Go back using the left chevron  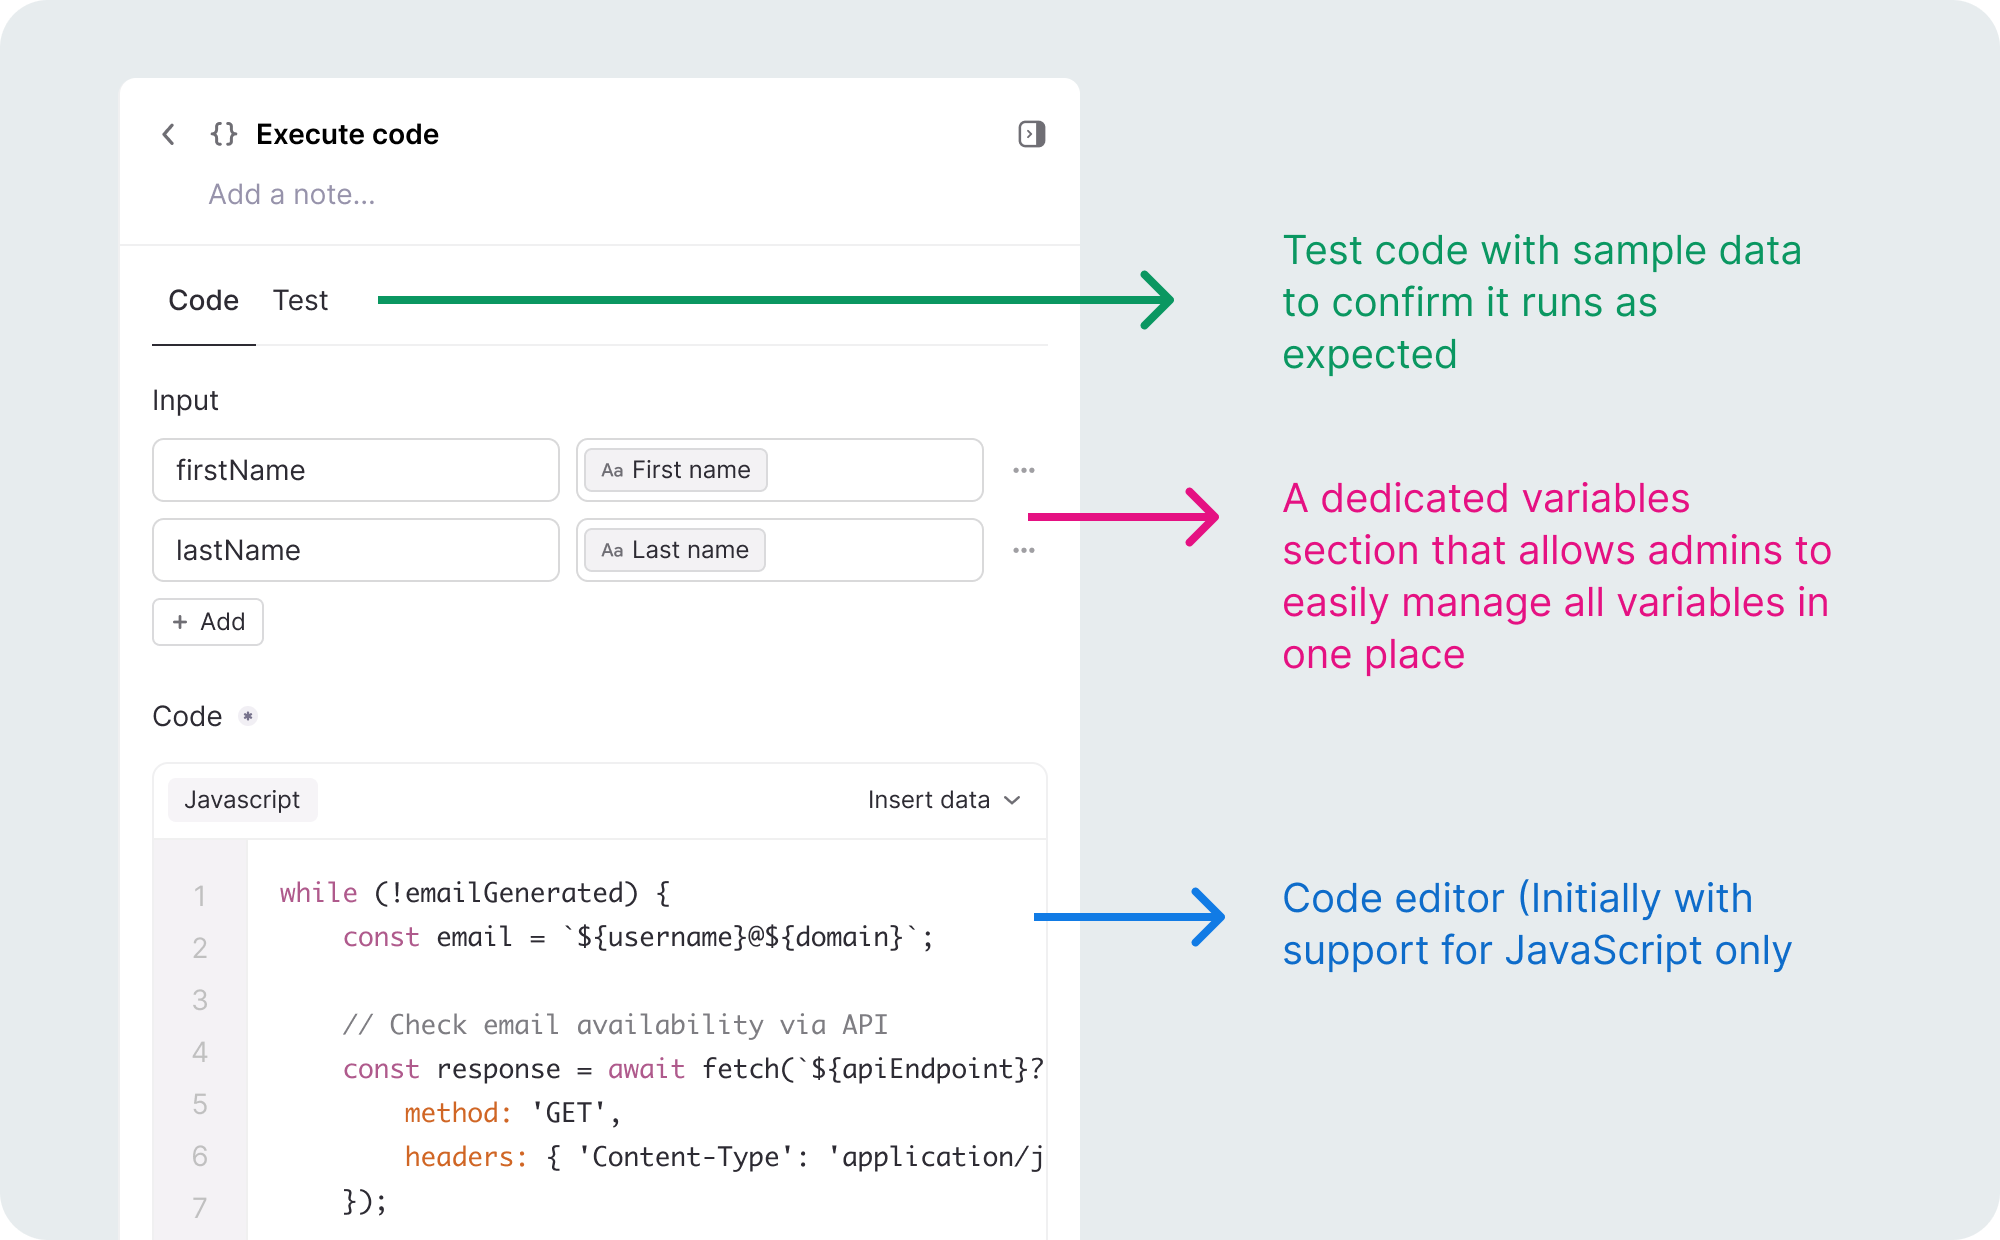(x=169, y=134)
